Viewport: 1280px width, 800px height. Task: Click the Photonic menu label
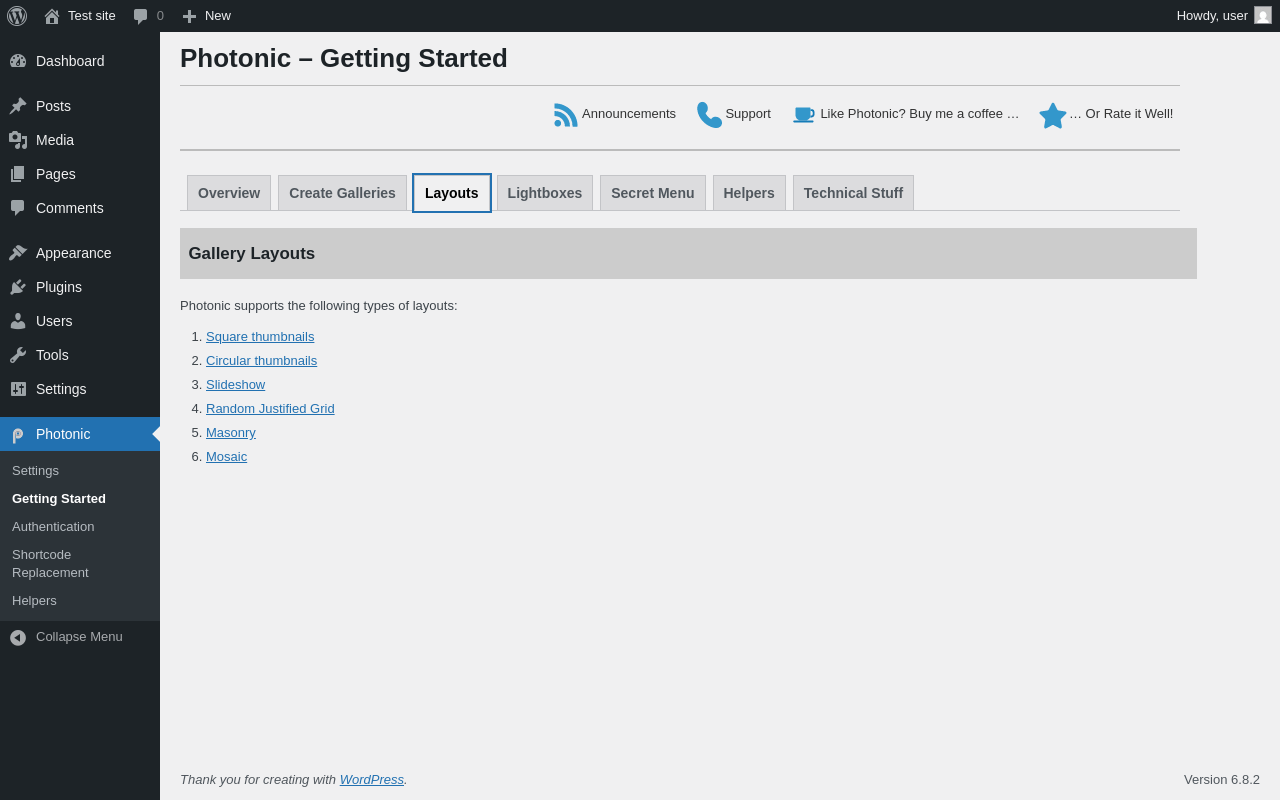pyautogui.click(x=63, y=434)
